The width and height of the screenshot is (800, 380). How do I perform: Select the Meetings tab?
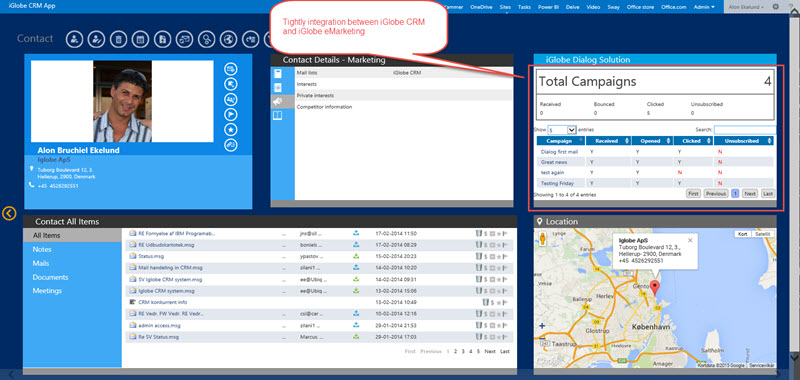pyautogui.click(x=47, y=291)
